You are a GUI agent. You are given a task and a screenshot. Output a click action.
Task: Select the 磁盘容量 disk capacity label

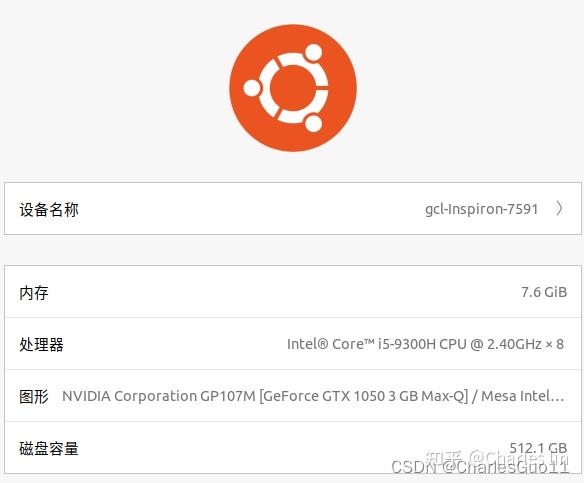49,448
